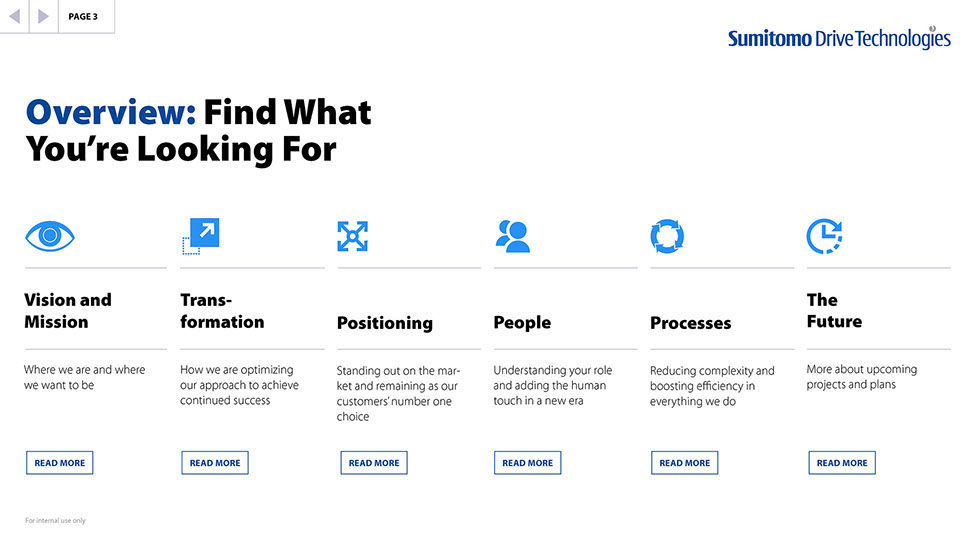Open Read More under The Future
976x549 pixels.
point(842,463)
